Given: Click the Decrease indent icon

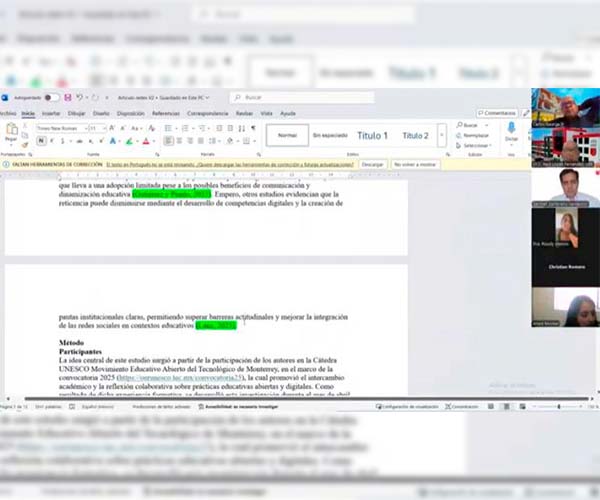Looking at the screenshot, I should coord(219,129).
